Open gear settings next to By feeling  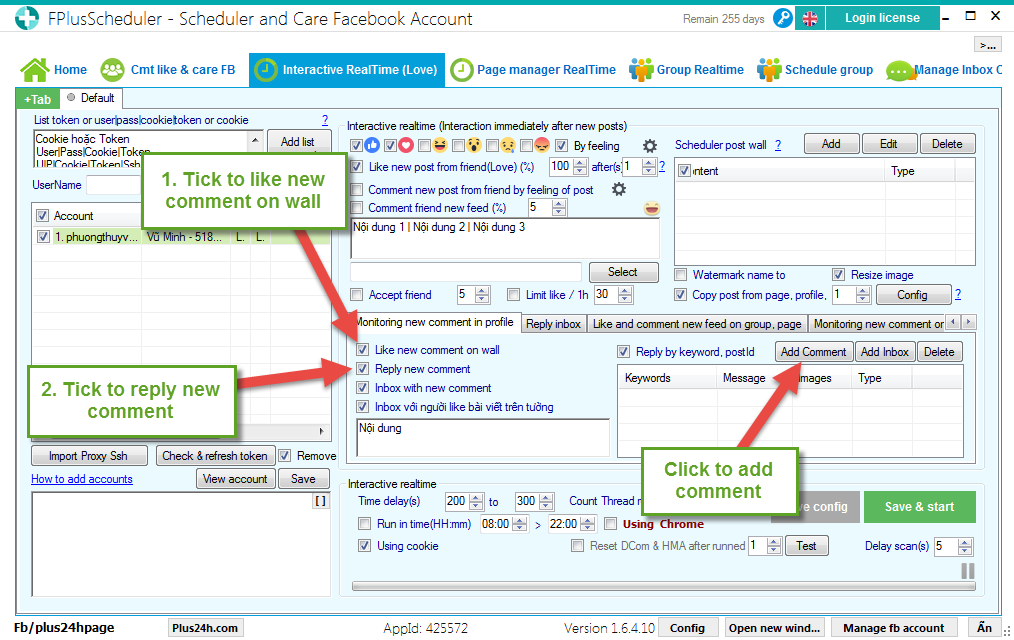(650, 145)
